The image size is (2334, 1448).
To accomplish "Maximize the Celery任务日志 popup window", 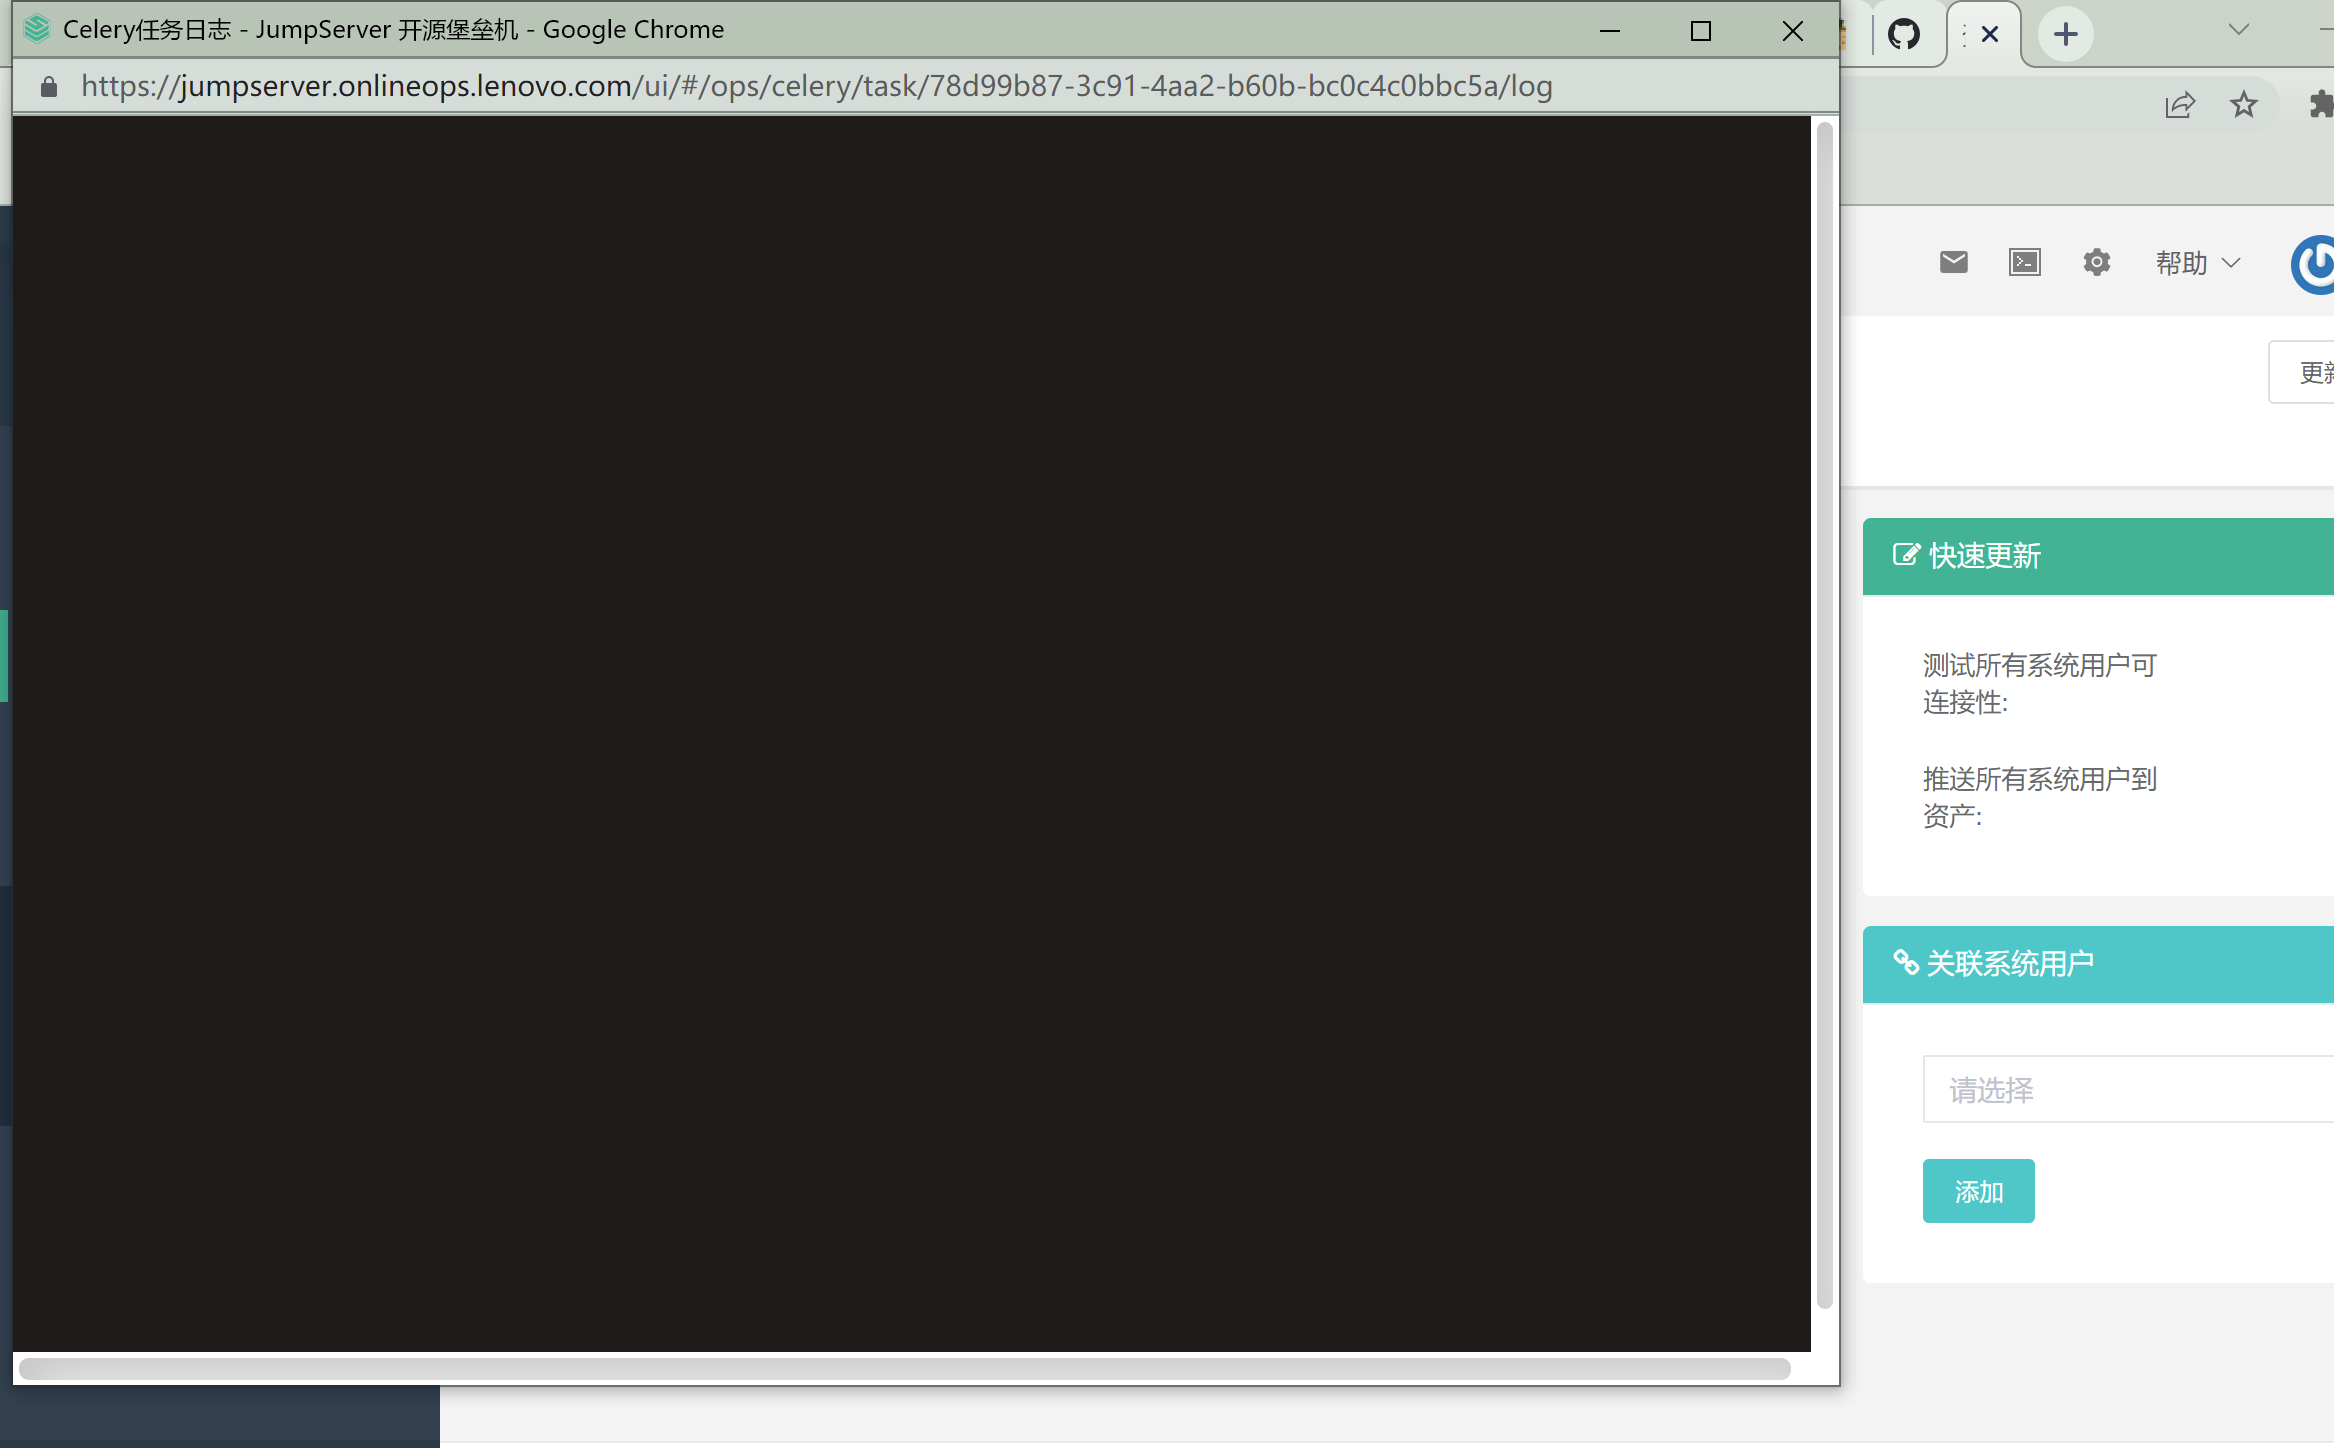I will pyautogui.click(x=1700, y=31).
